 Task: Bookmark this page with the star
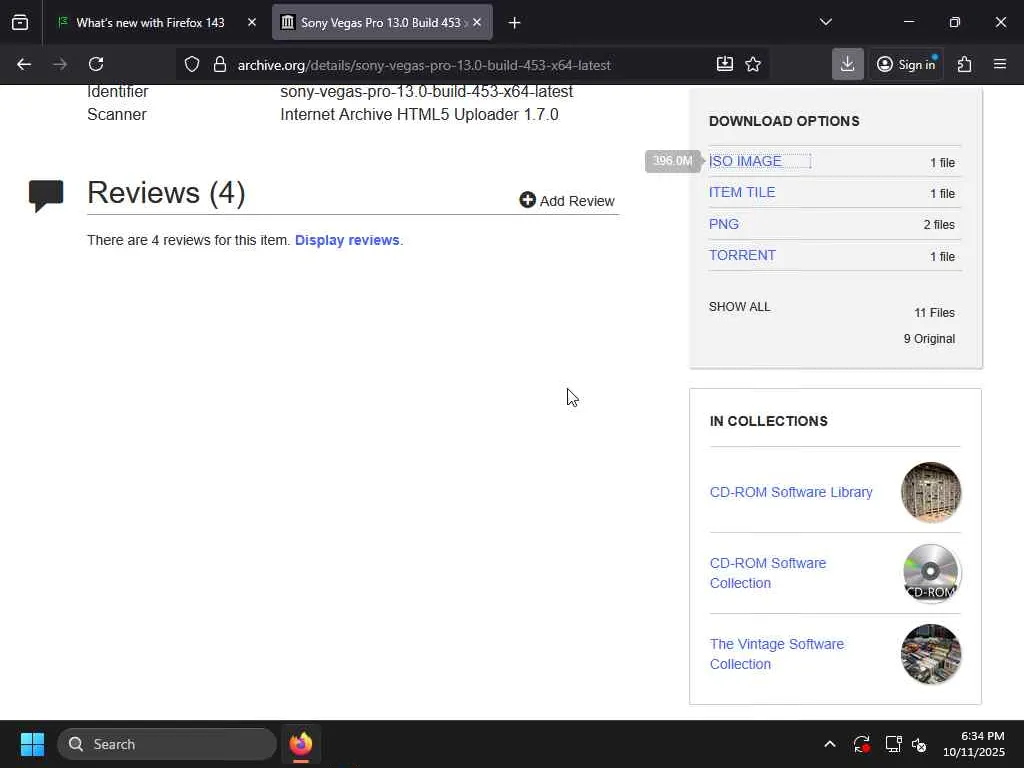(753, 64)
